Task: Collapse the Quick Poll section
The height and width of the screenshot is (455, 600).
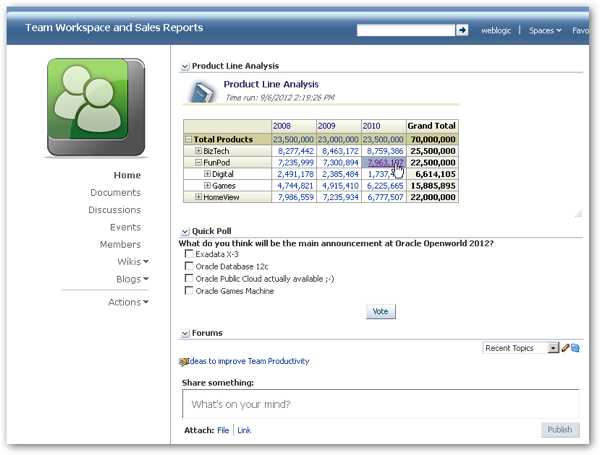Action: pyautogui.click(x=185, y=232)
